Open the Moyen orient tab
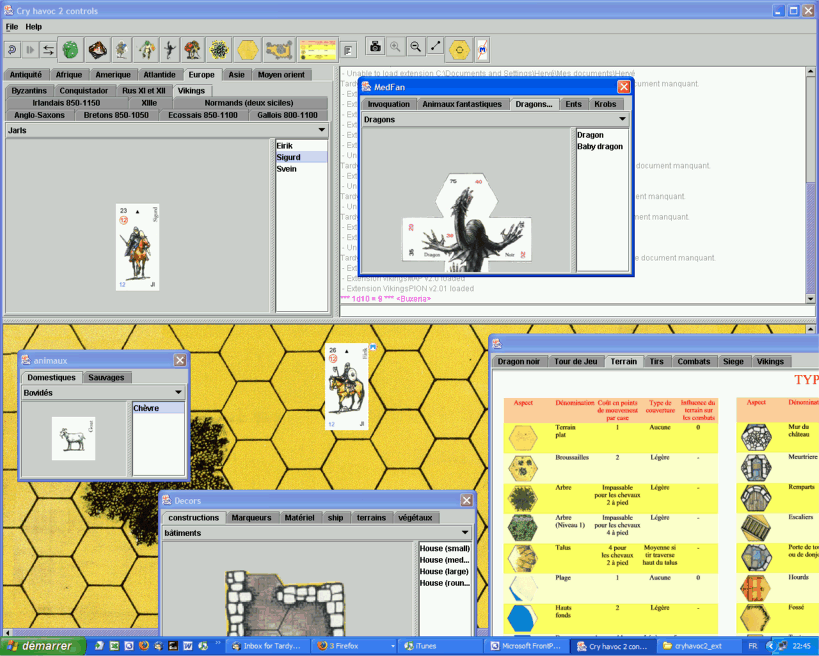 coord(282,75)
